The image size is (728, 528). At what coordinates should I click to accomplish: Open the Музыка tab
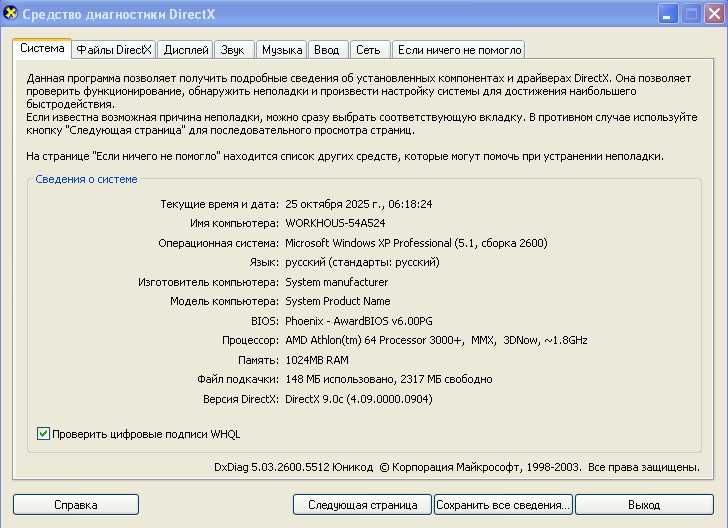pos(282,50)
